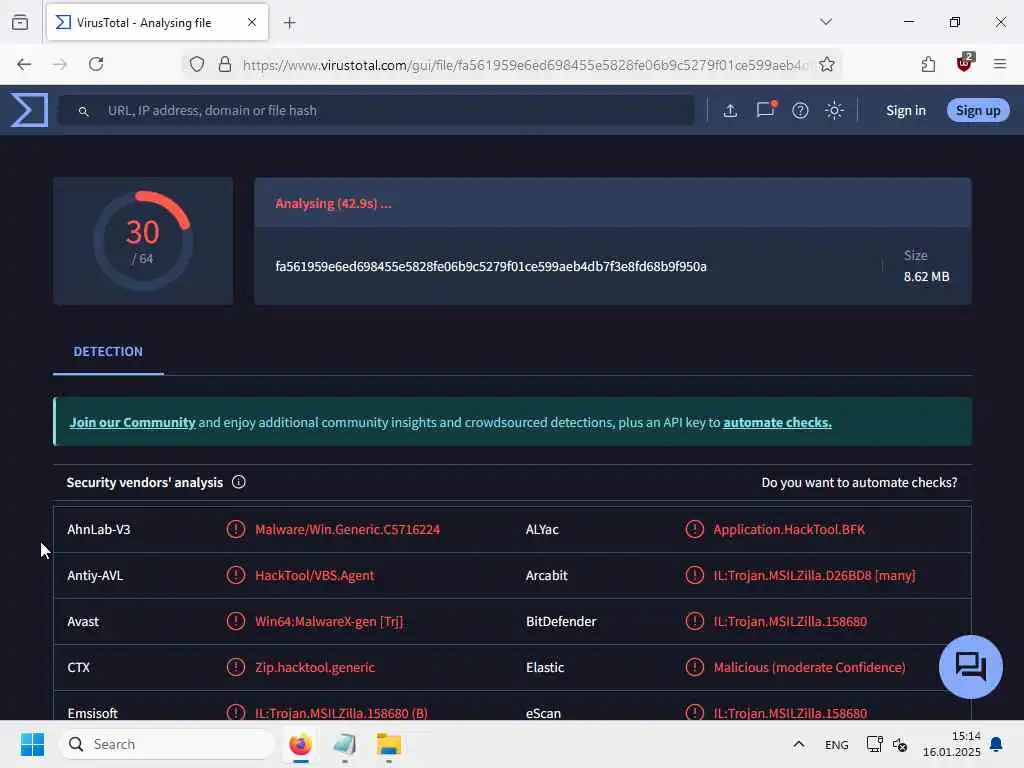Click the Malware/Win.Generic.C5716224 detection
The width and height of the screenshot is (1024, 768).
[x=347, y=530]
